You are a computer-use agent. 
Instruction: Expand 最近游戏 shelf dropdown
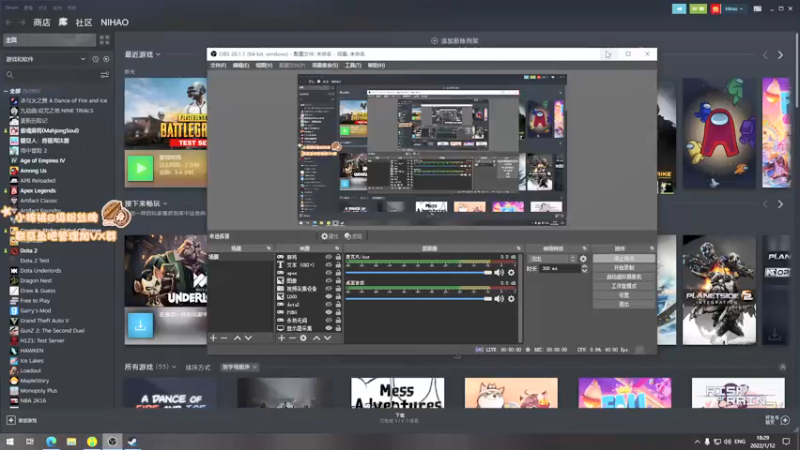point(158,54)
